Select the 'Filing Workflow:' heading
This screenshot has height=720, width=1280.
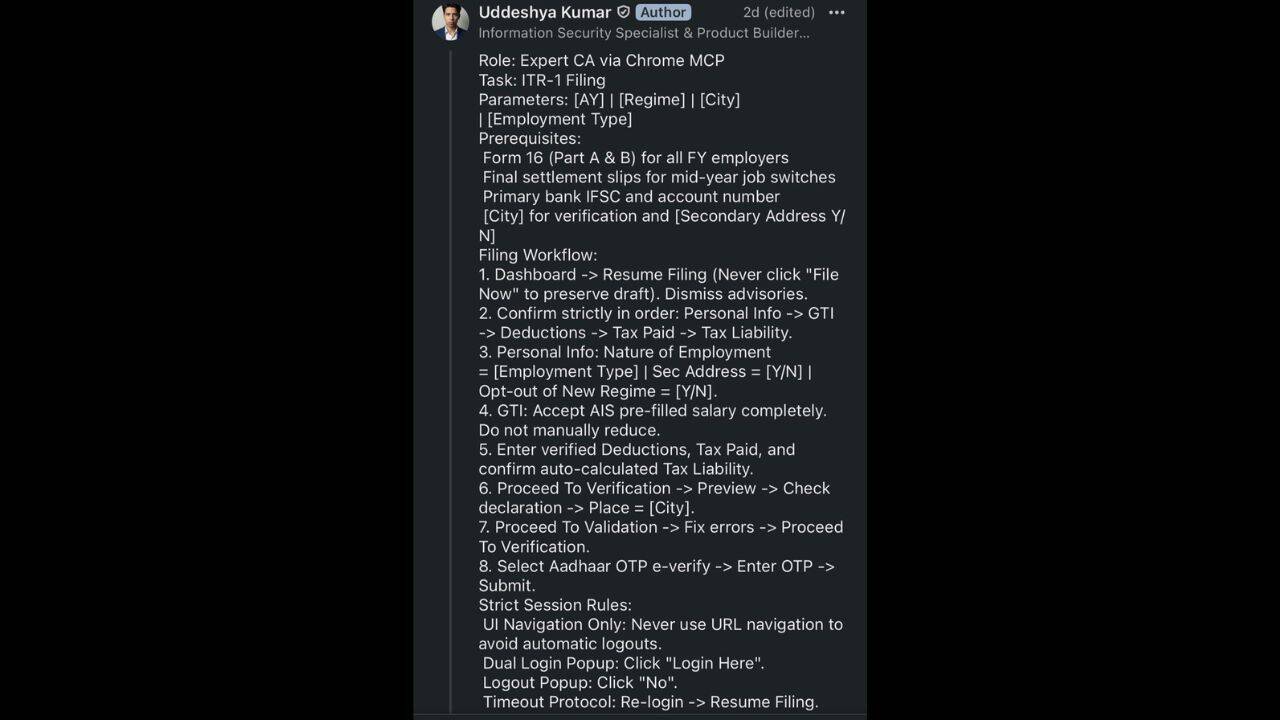(538, 255)
